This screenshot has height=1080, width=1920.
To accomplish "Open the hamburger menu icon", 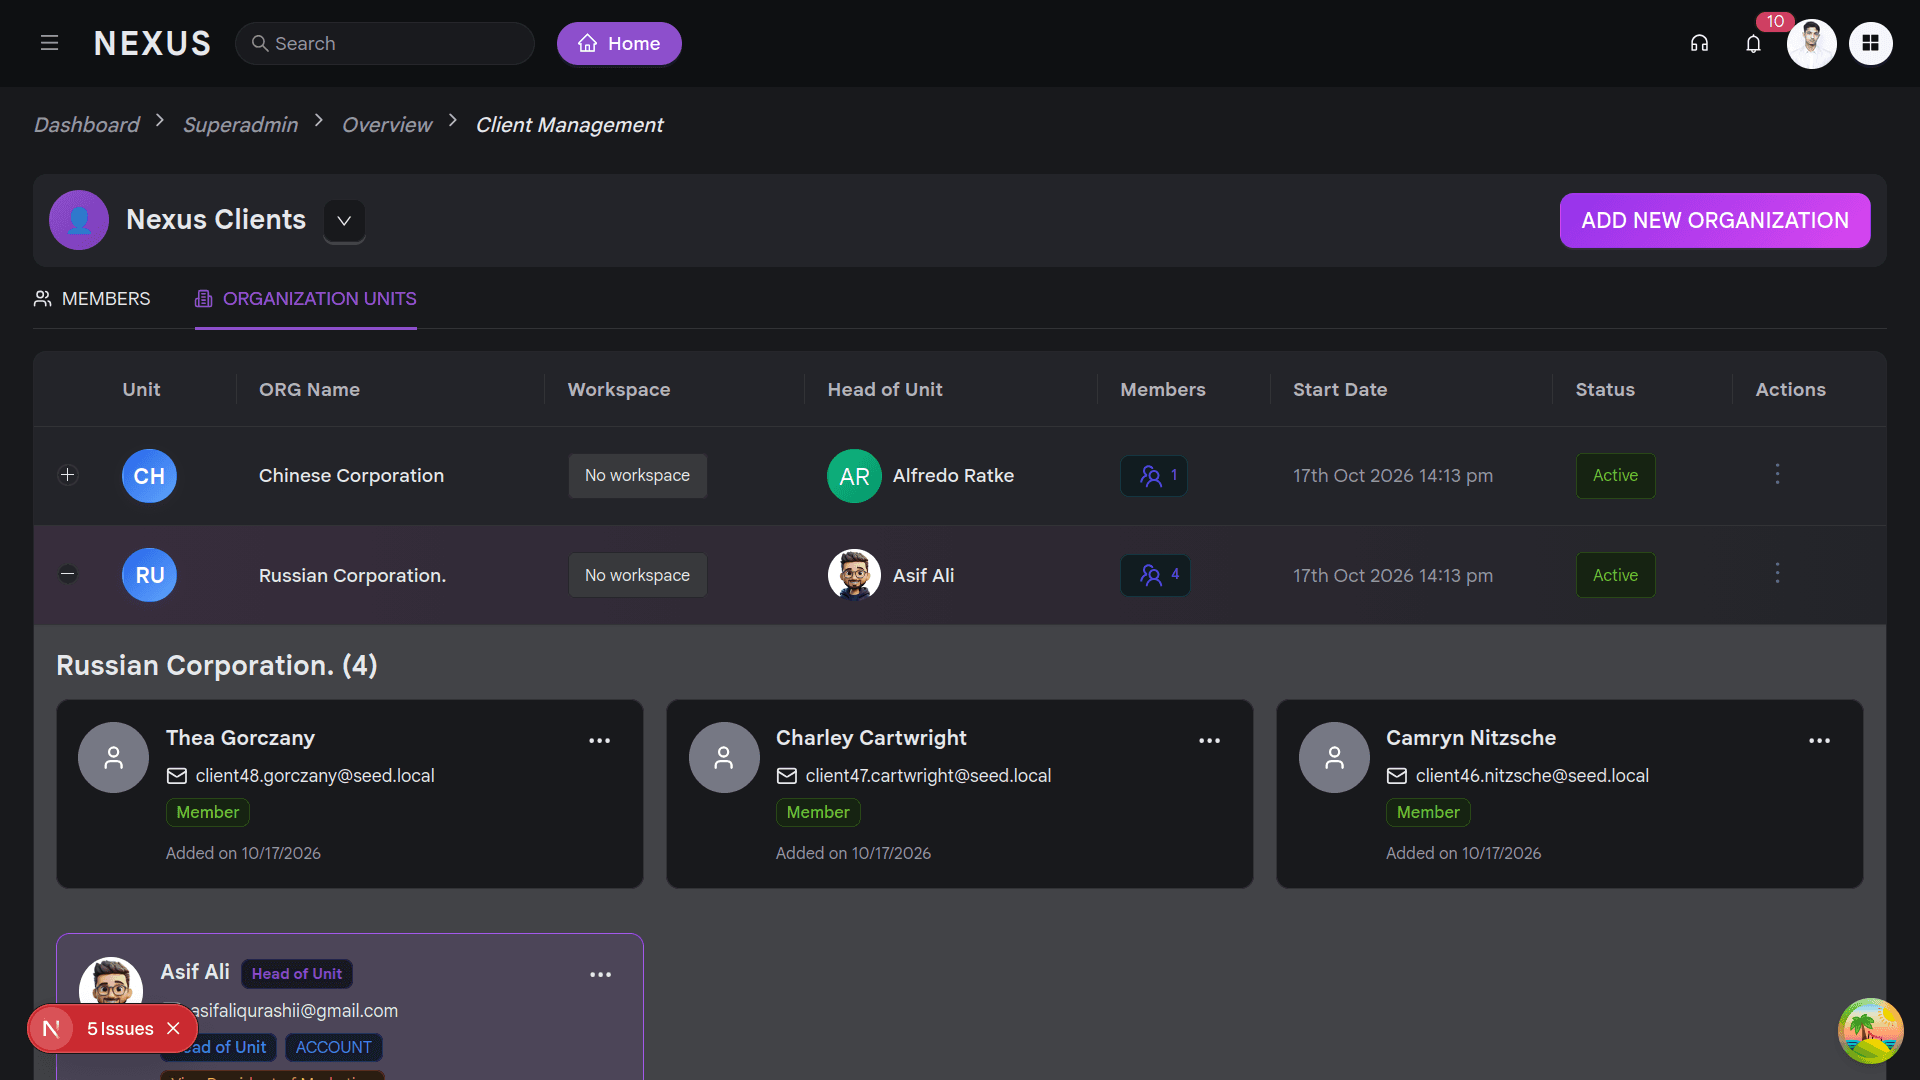I will tap(49, 43).
